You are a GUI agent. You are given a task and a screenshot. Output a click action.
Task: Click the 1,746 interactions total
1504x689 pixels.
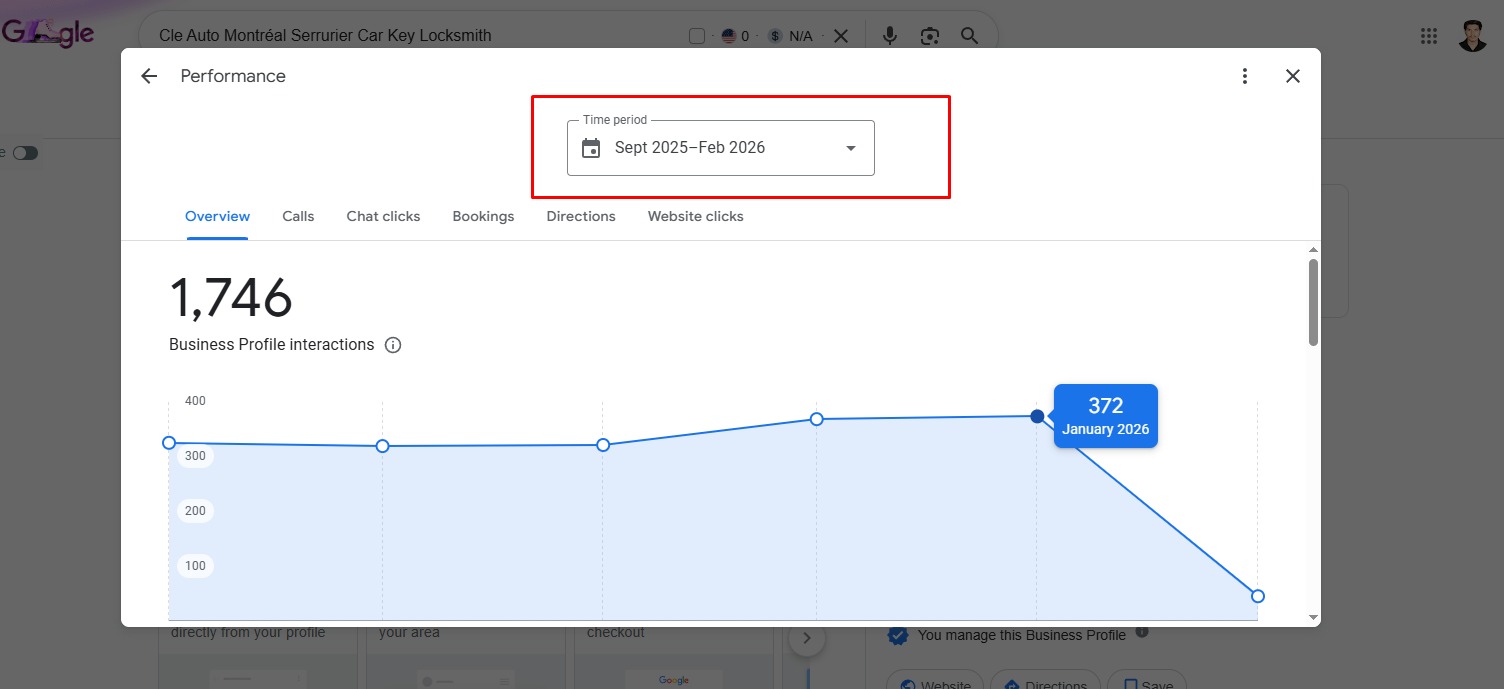[231, 298]
